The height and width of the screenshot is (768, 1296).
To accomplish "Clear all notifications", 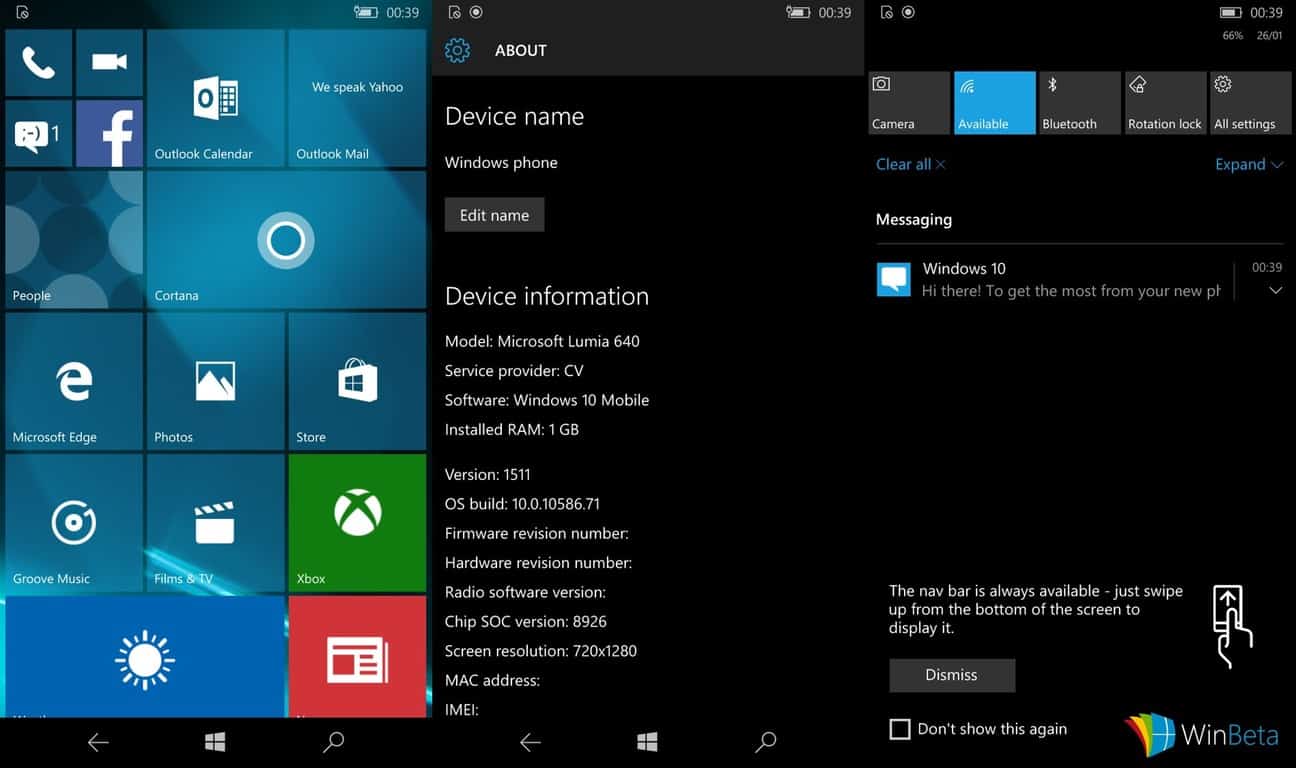I will pos(910,165).
